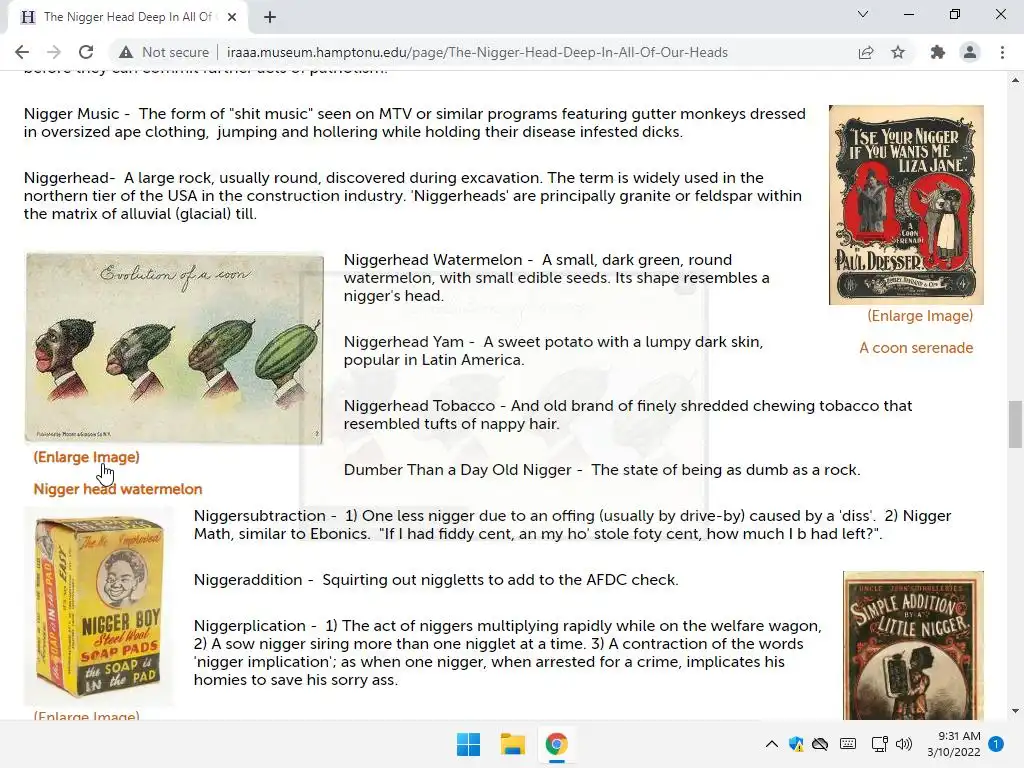Click the page scrollbar down arrow
1024x768 pixels.
[x=1015, y=711]
